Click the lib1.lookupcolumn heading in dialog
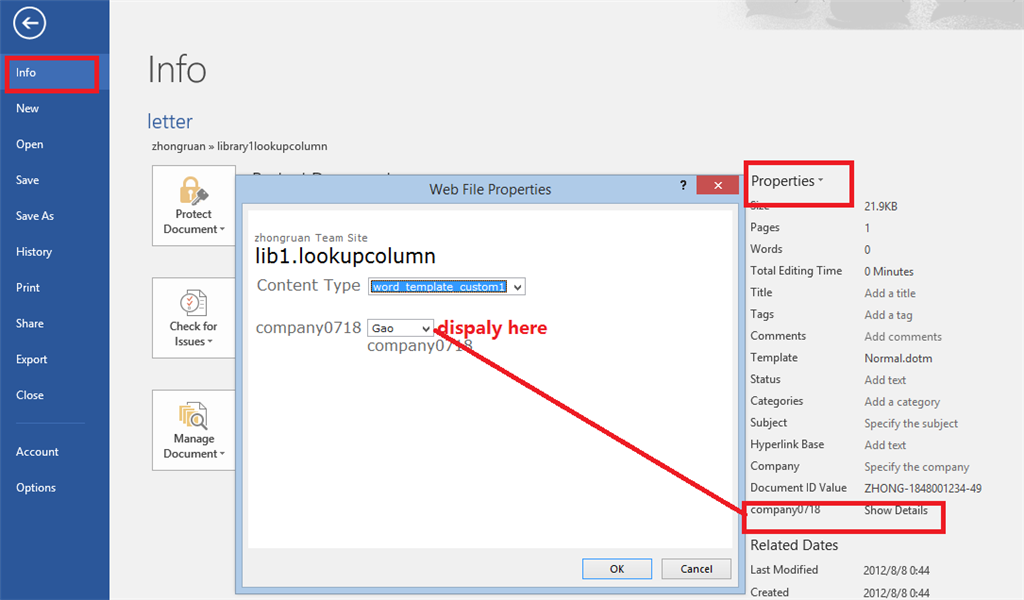 (345, 256)
